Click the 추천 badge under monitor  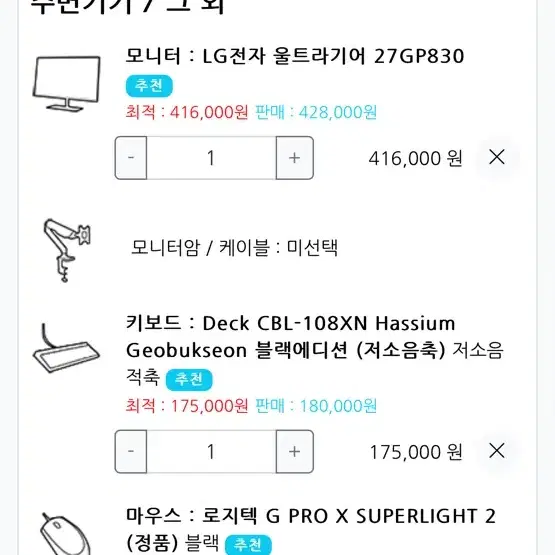pyautogui.click(x=149, y=86)
